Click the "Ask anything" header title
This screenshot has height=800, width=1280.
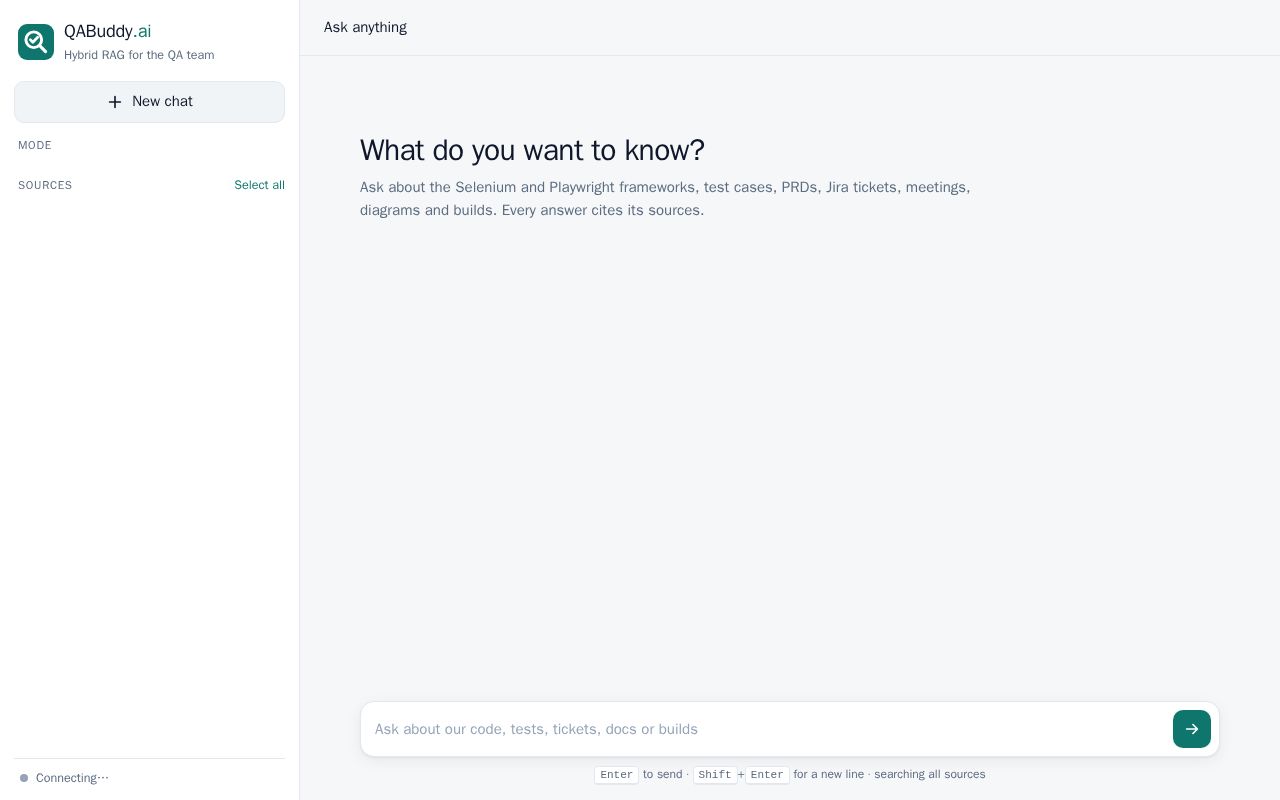[x=365, y=27]
